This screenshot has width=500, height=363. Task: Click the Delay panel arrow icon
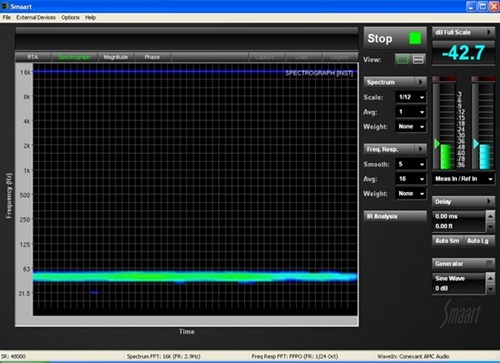pyautogui.click(x=489, y=201)
